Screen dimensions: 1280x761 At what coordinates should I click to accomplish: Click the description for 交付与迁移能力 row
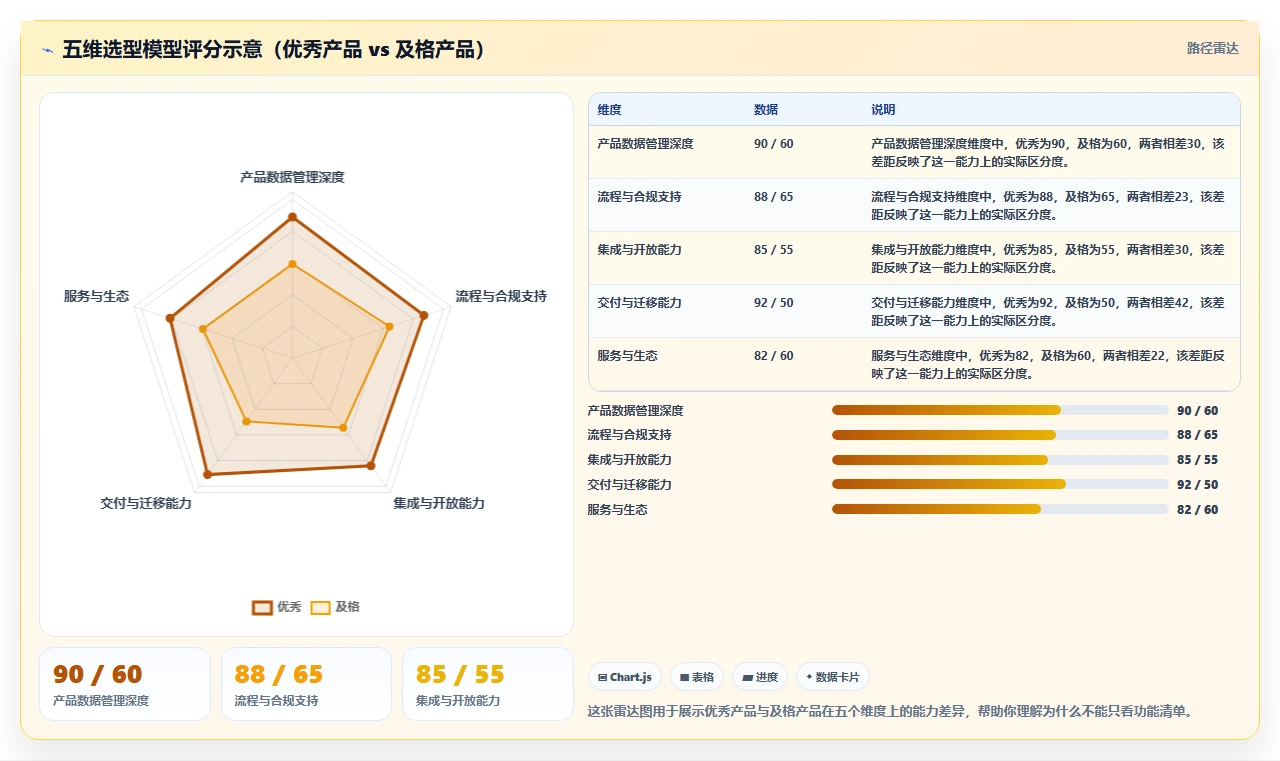click(1047, 311)
